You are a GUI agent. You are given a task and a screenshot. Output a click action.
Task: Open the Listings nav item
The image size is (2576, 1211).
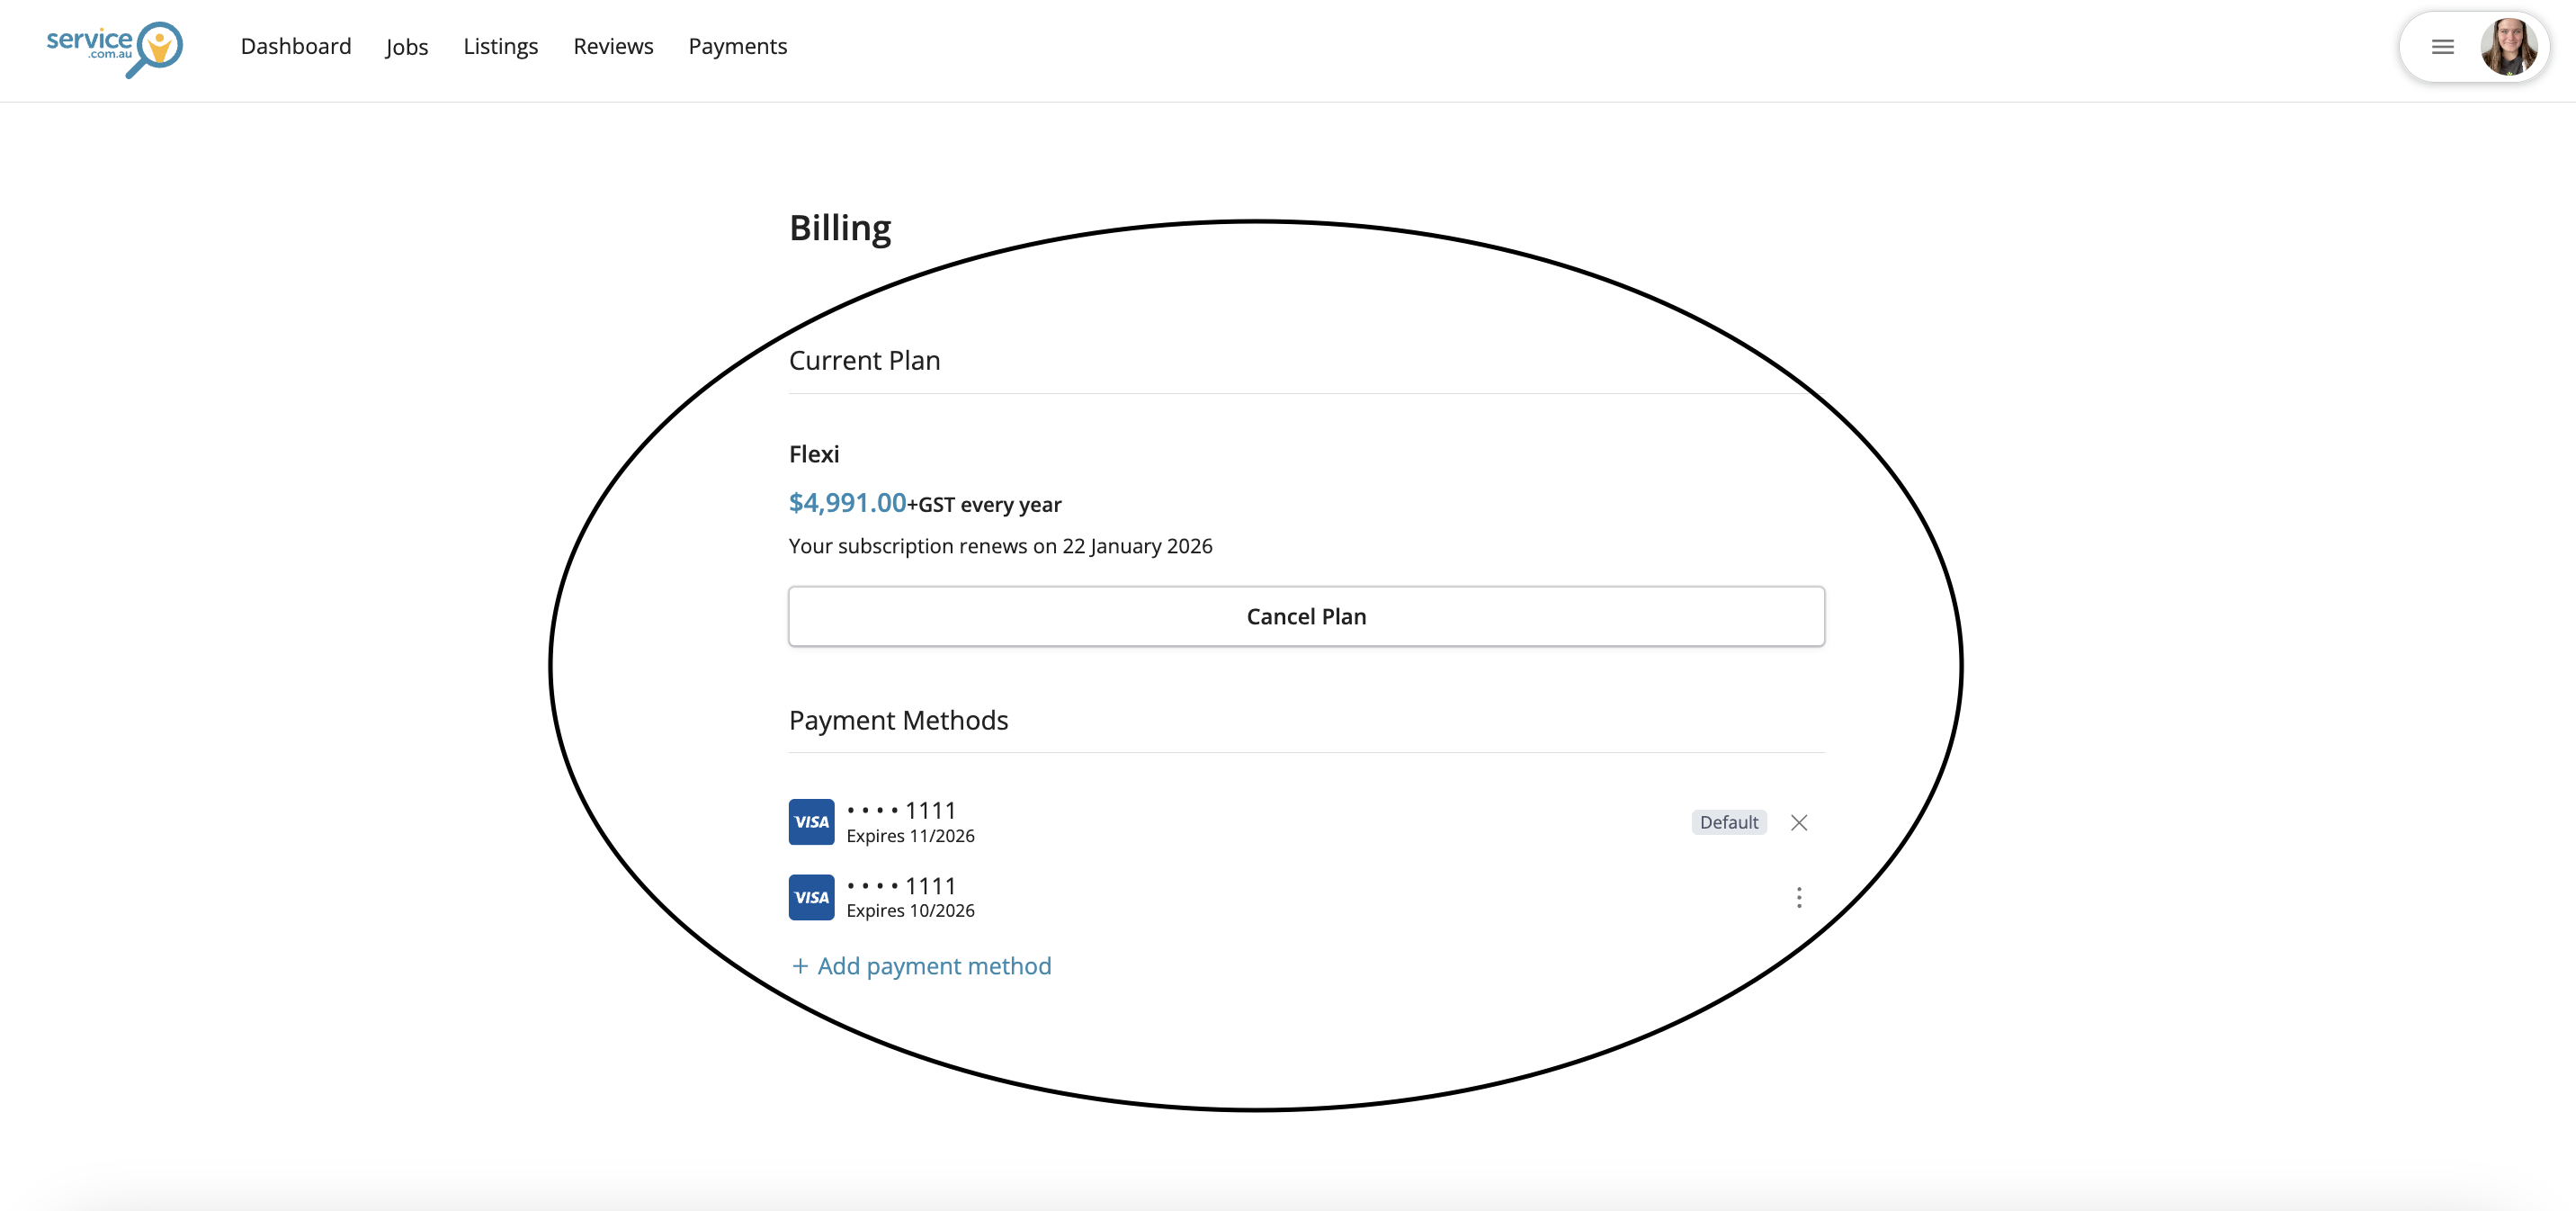coord(500,47)
